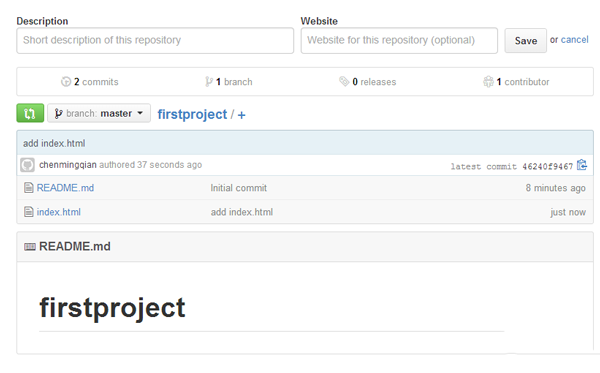600x373 pixels.
Task: Click the branch fork icon in stats bar
Action: pyautogui.click(x=209, y=81)
